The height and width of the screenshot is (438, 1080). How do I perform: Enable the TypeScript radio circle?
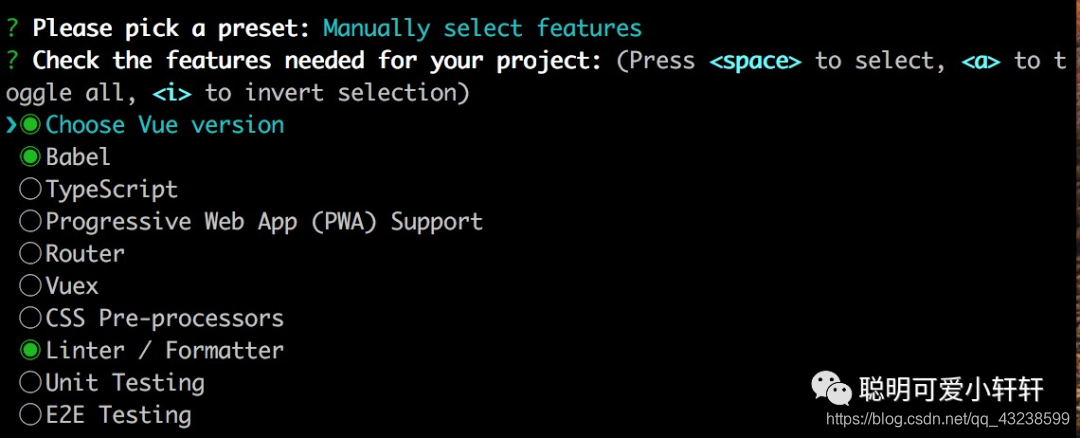(x=30, y=189)
